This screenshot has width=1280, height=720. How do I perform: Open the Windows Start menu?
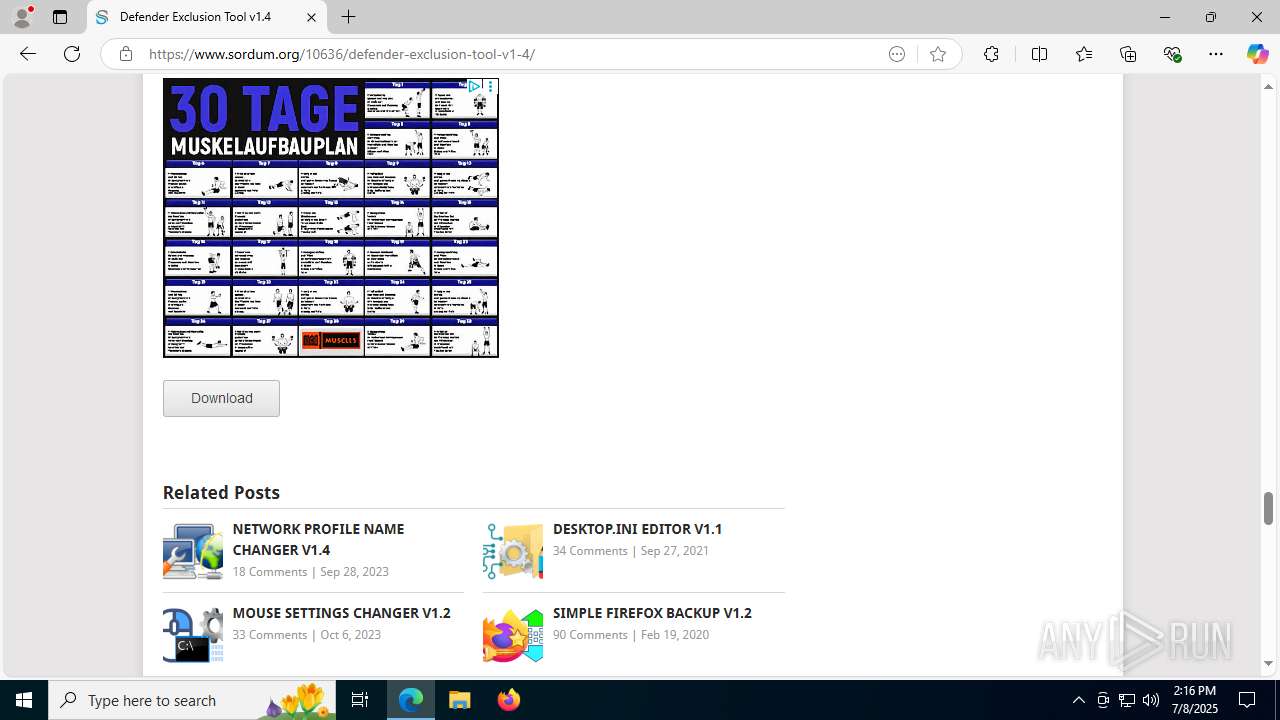(24, 700)
